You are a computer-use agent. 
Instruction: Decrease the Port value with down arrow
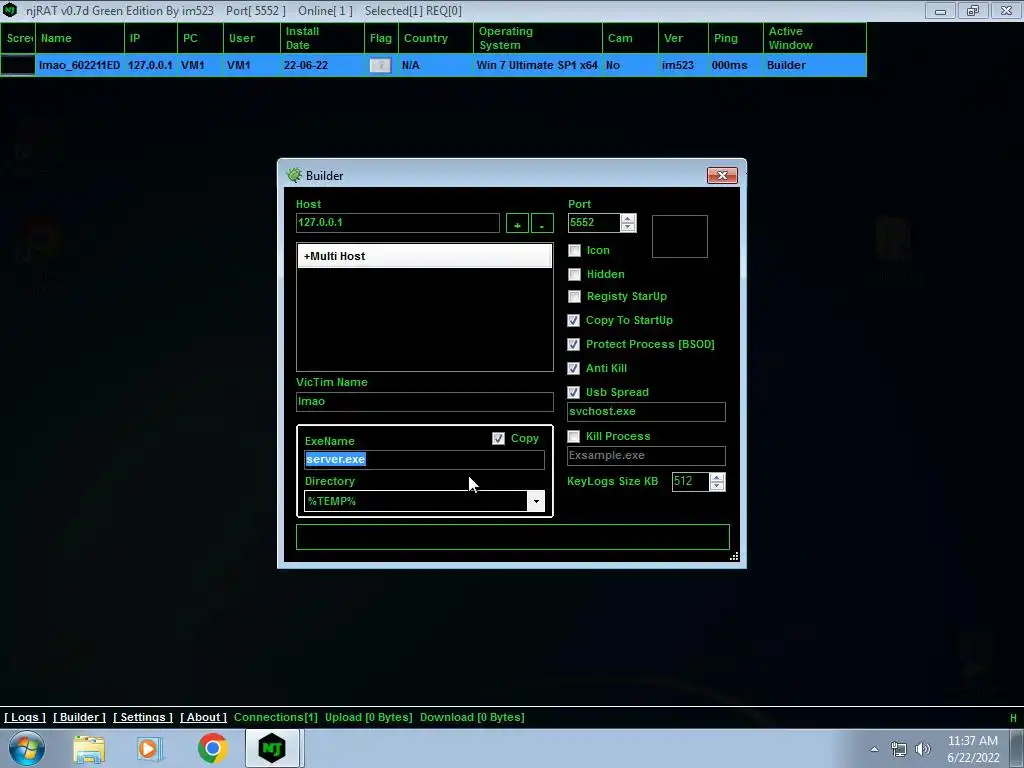pyautogui.click(x=628, y=227)
